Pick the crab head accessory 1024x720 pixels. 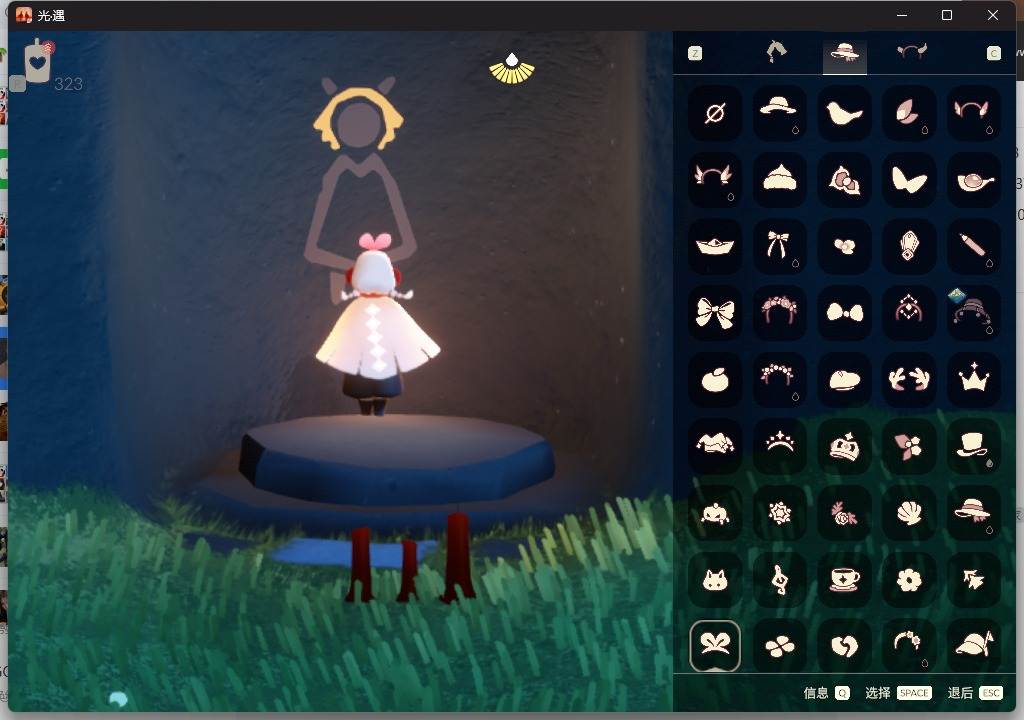coord(714,513)
